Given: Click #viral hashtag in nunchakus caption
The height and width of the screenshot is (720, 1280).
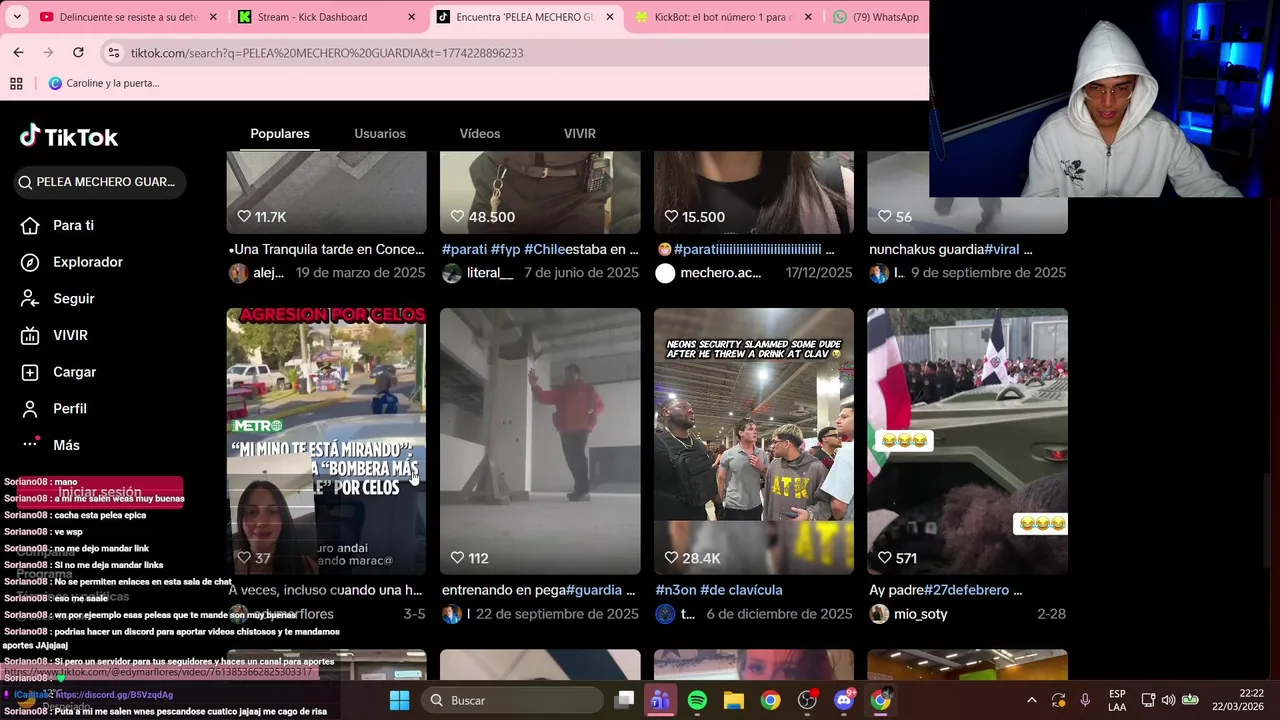Looking at the screenshot, I should click(x=1002, y=249).
